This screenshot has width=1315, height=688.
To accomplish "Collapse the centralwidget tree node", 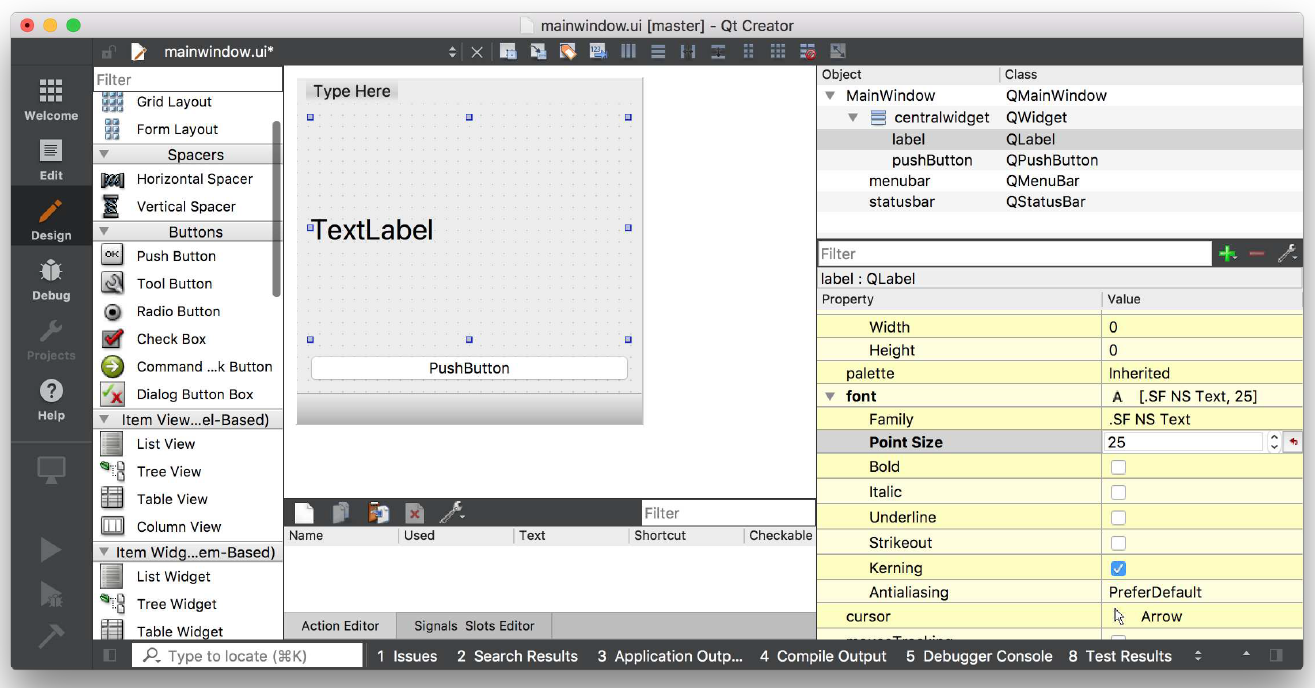I will (x=853, y=117).
